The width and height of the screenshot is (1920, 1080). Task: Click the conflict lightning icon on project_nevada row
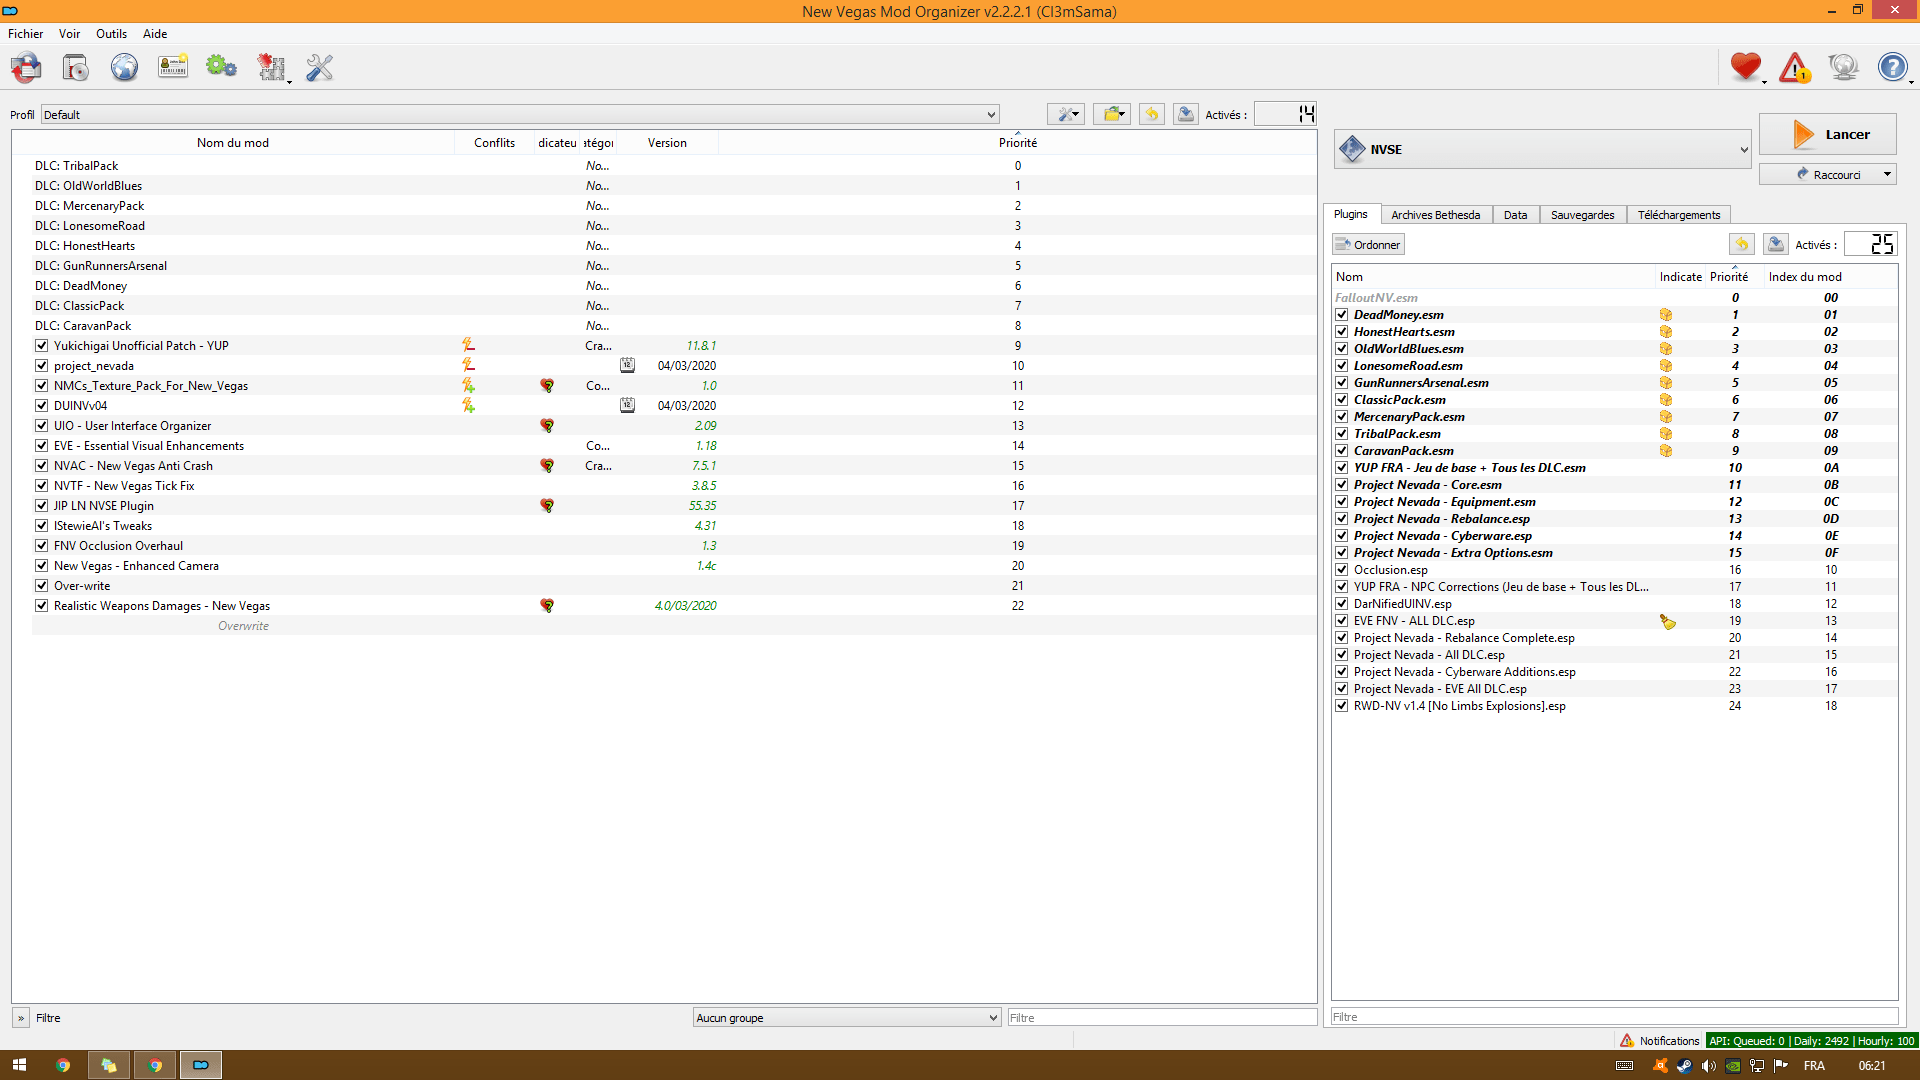point(468,365)
